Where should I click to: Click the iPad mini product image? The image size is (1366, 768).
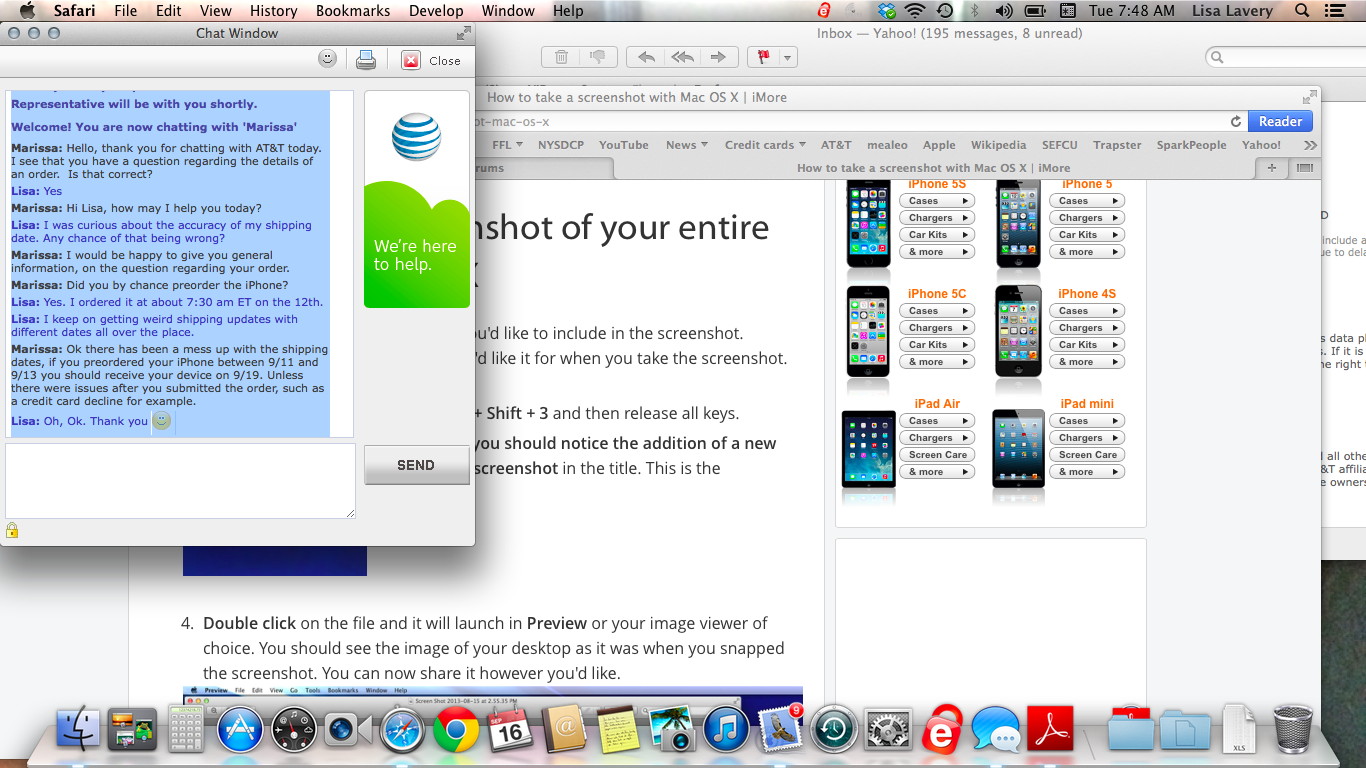click(1018, 450)
